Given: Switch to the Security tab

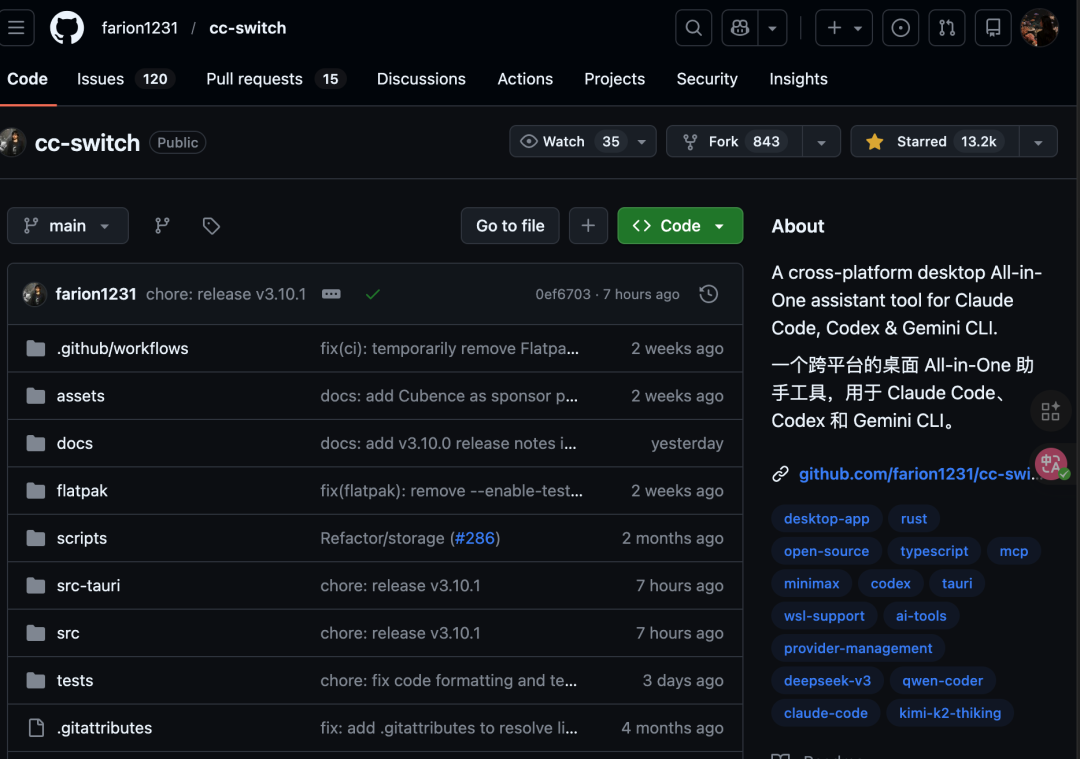Looking at the screenshot, I should point(707,79).
